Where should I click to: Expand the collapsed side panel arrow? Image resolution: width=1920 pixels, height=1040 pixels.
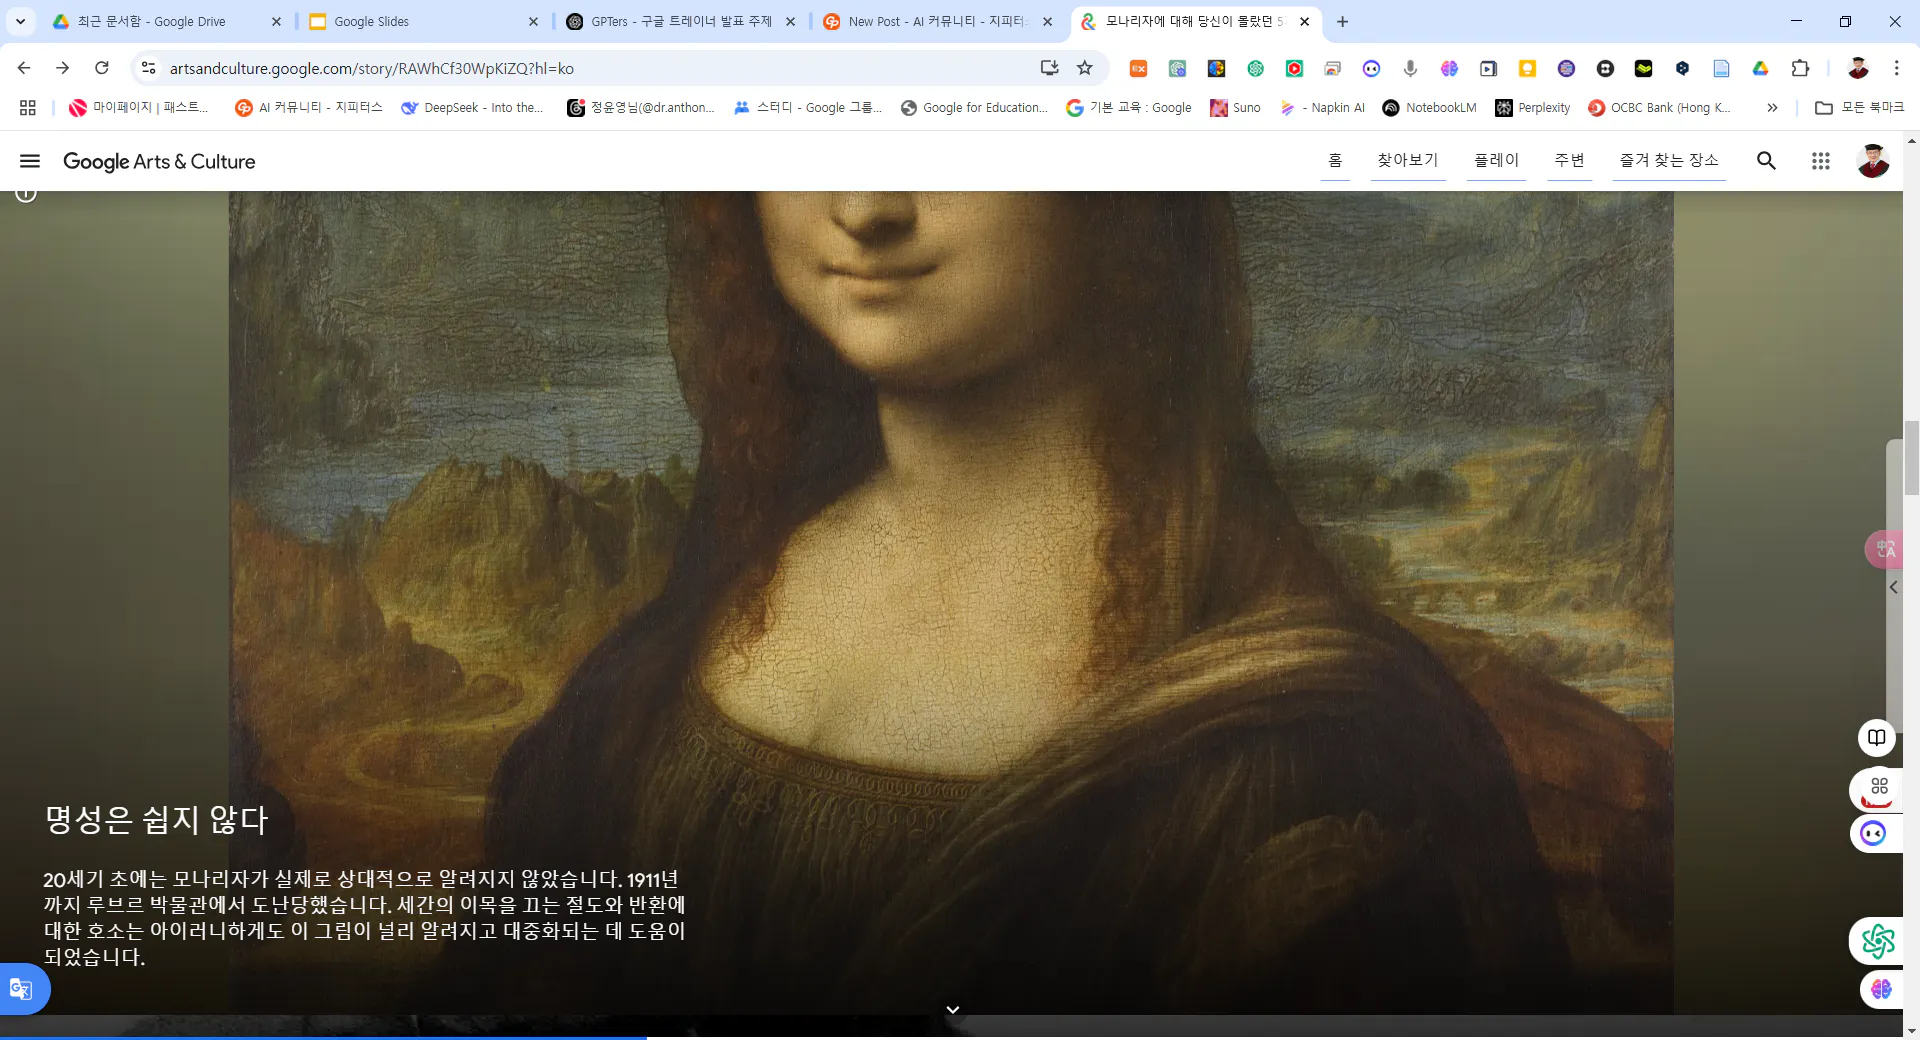1894,588
